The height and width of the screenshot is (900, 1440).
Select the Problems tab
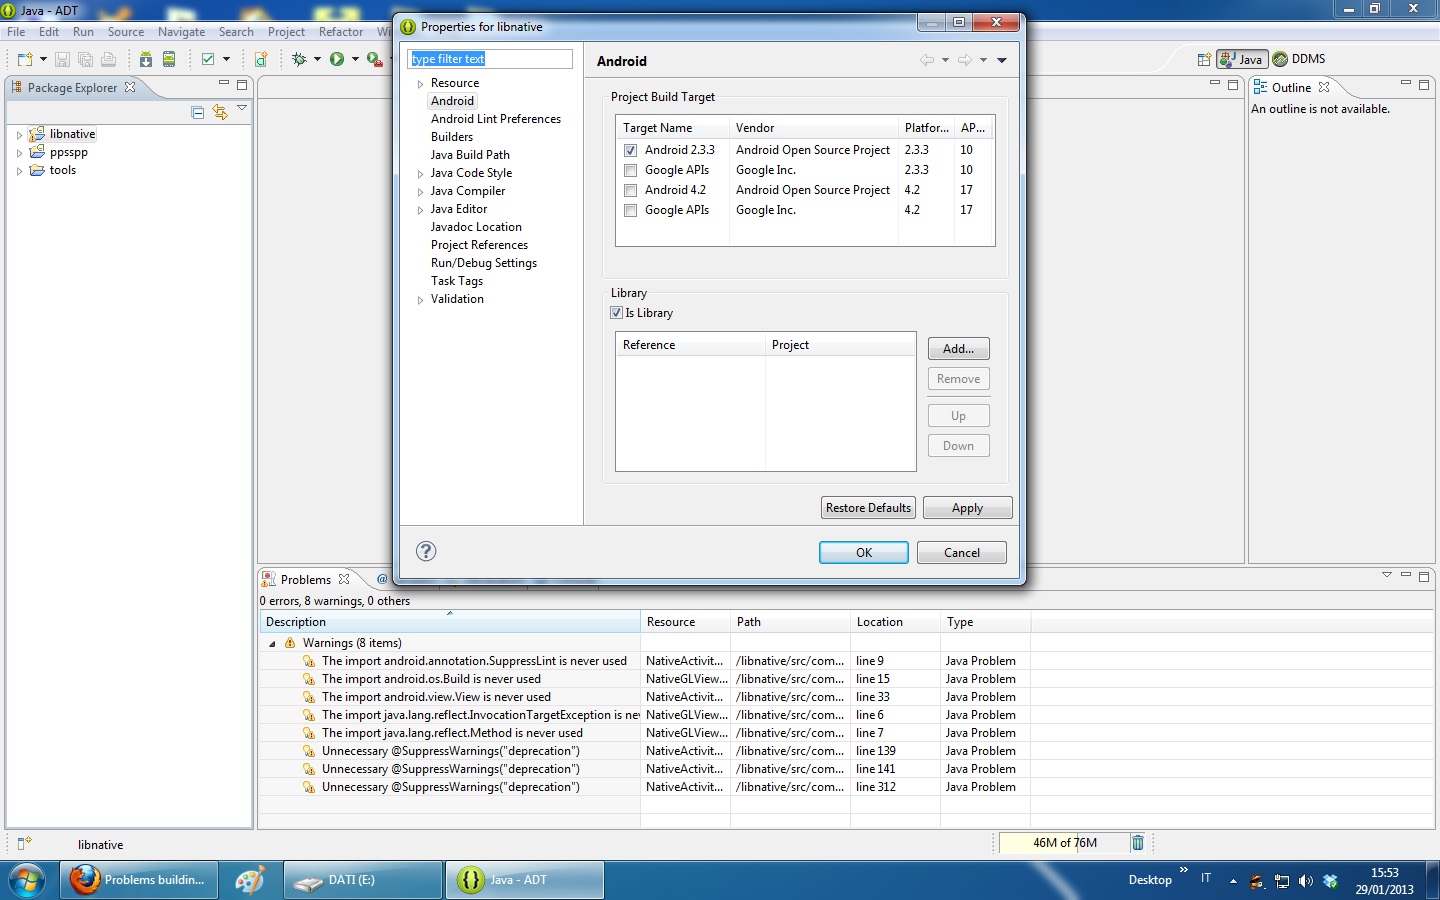[x=305, y=580]
